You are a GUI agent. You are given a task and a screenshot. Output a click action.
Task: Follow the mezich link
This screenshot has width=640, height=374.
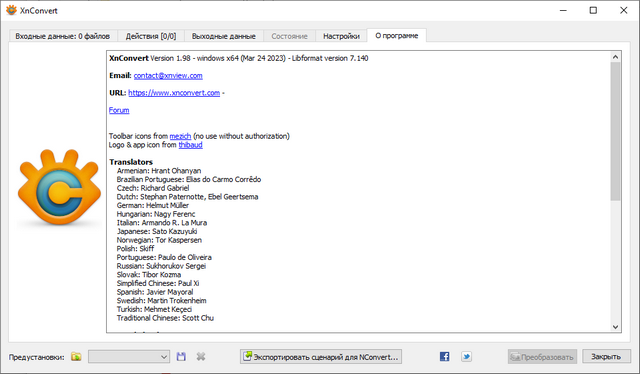tap(180, 136)
